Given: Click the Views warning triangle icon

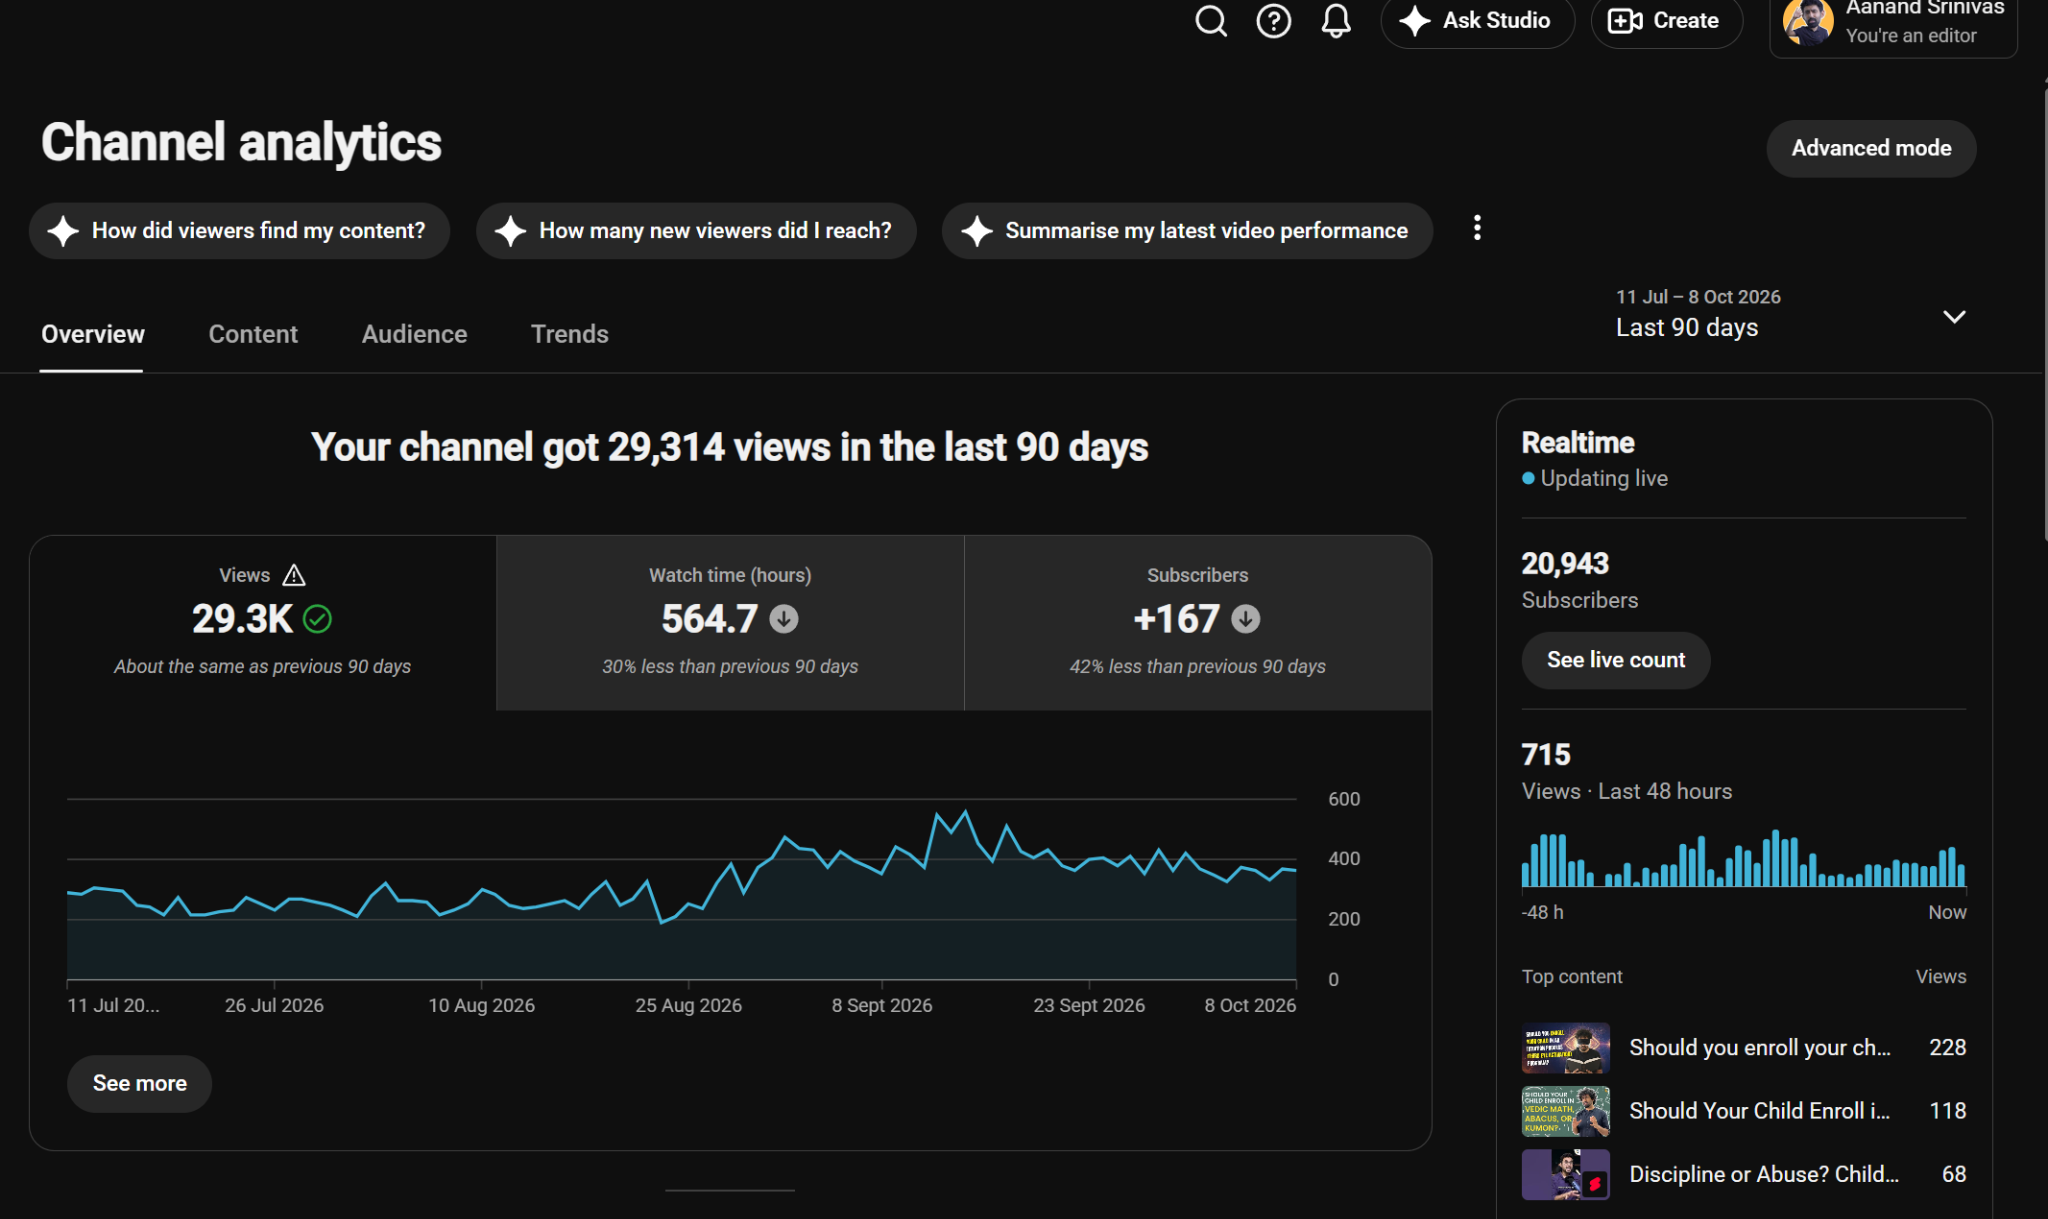Looking at the screenshot, I should 294,575.
